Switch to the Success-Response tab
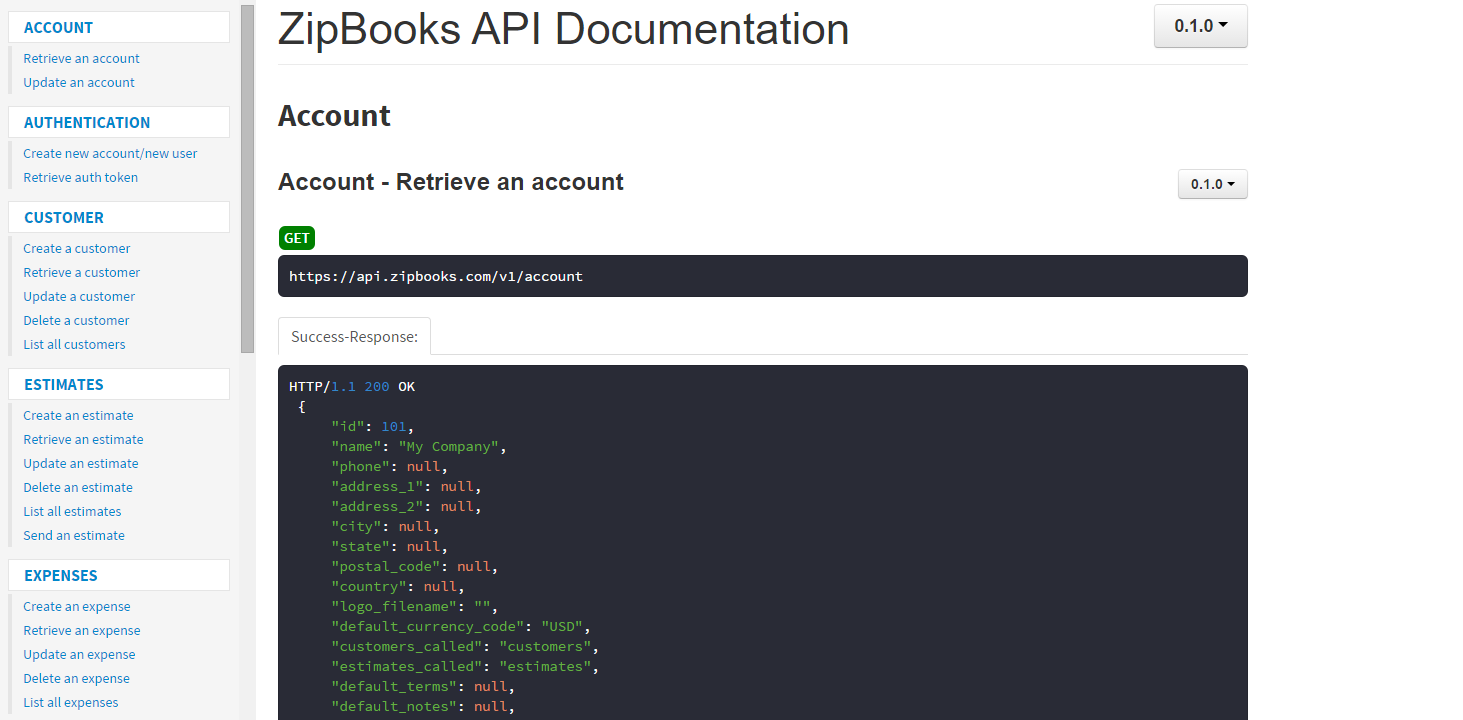 coord(353,336)
